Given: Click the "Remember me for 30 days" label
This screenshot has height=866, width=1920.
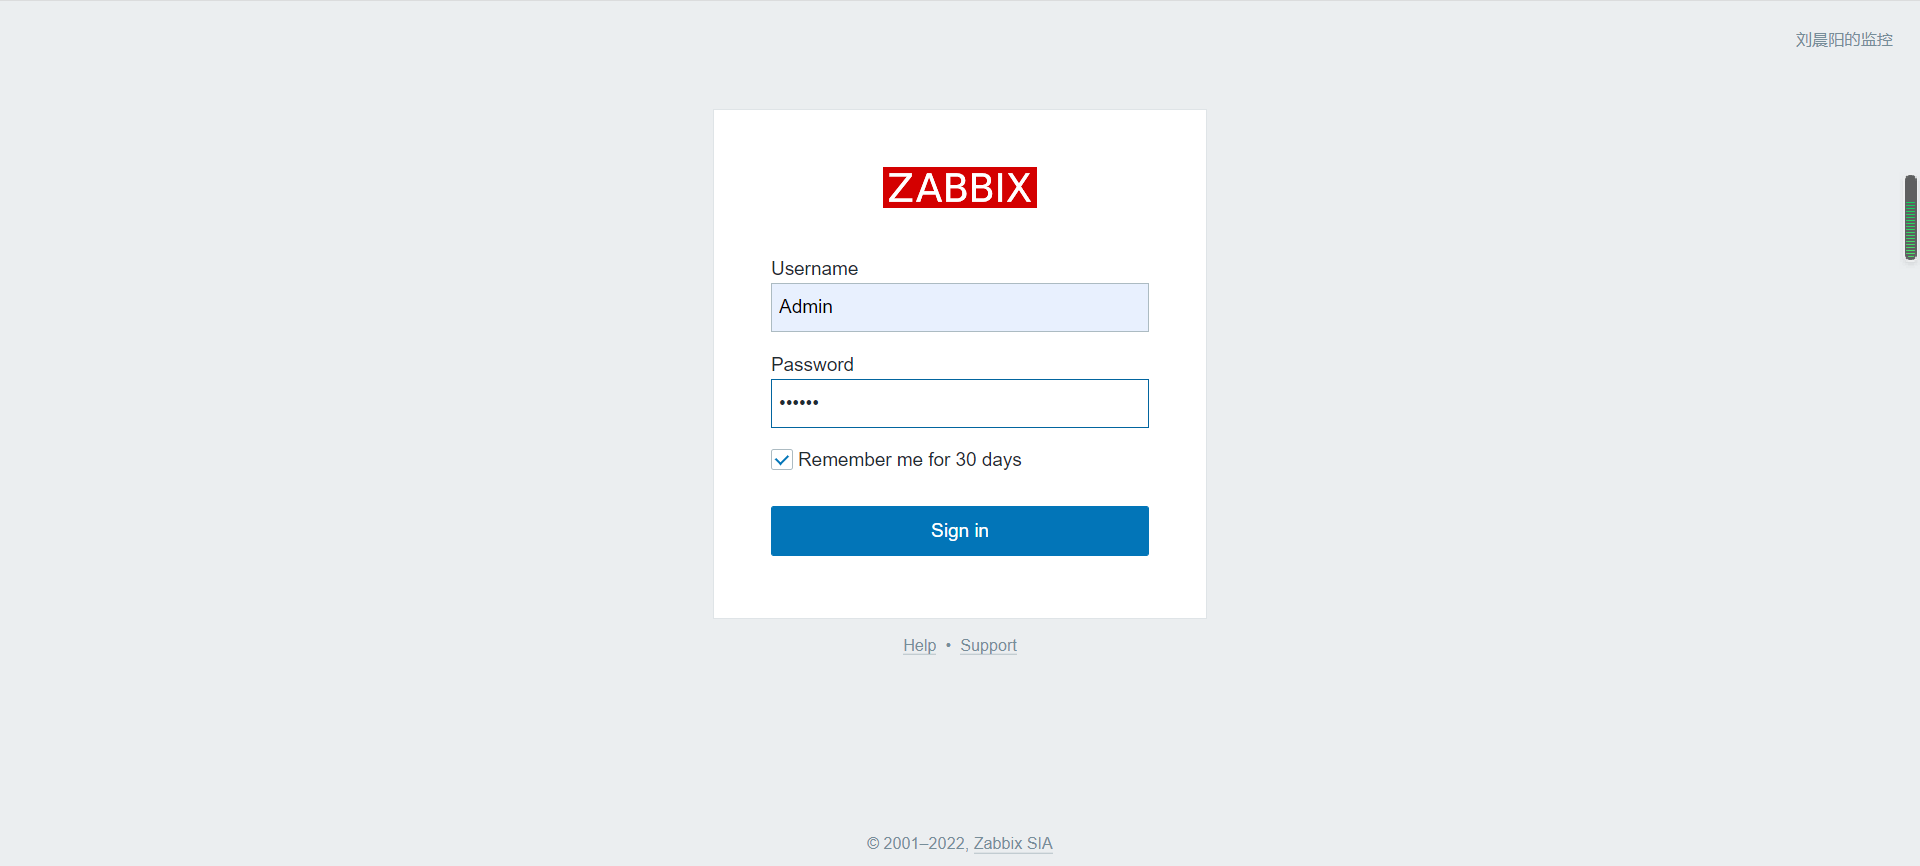Looking at the screenshot, I should click(x=909, y=460).
